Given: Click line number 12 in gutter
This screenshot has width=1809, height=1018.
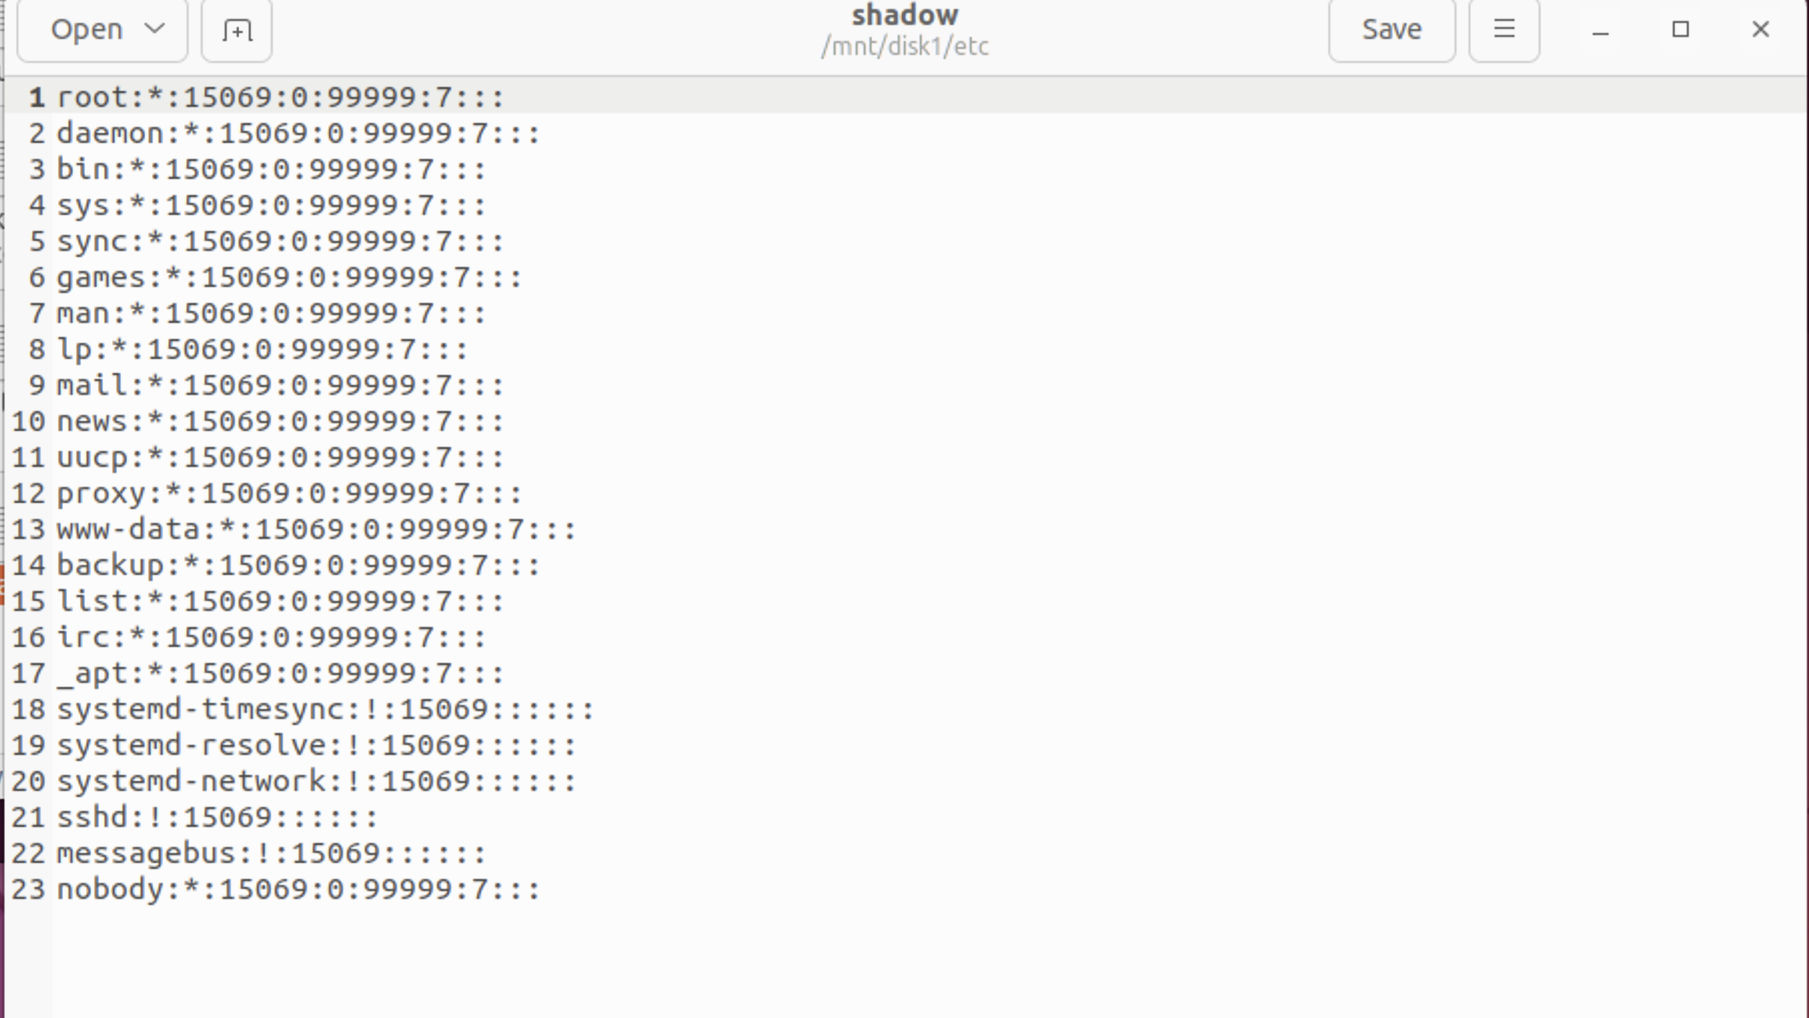Looking at the screenshot, I should [28, 493].
